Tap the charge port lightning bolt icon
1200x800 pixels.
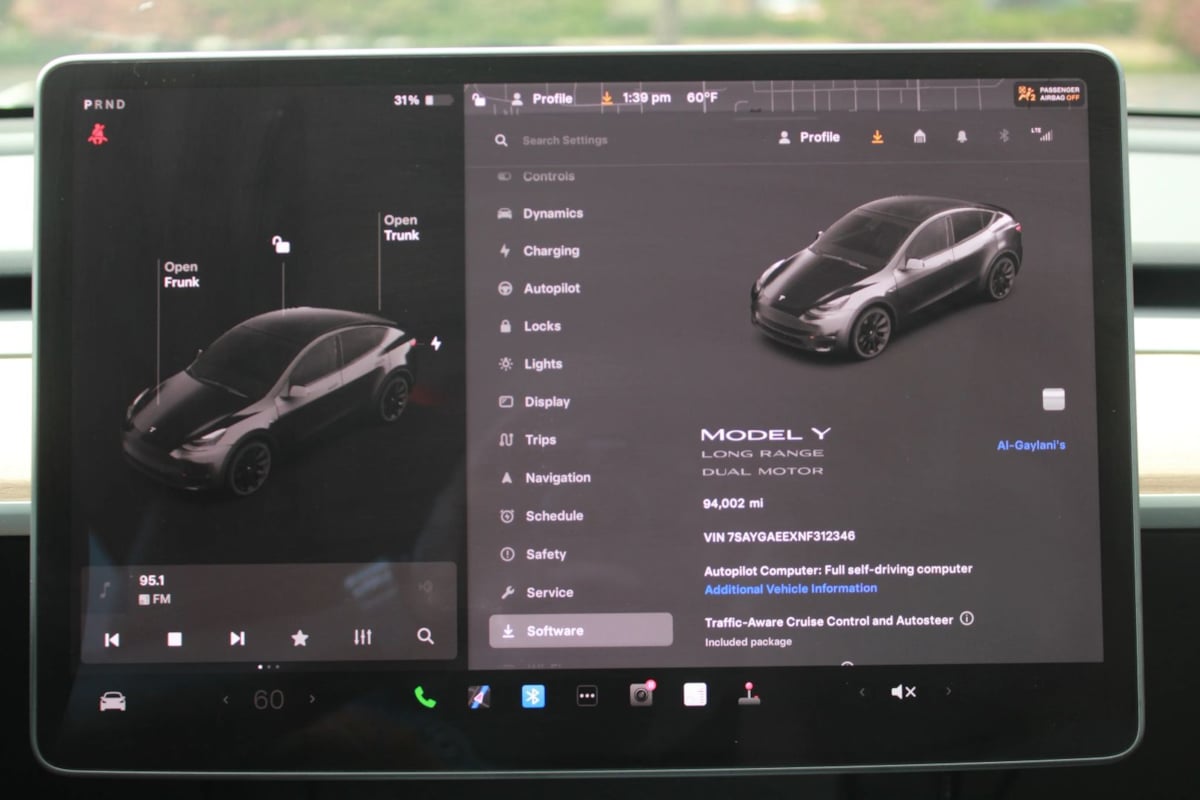pyautogui.click(x=436, y=343)
